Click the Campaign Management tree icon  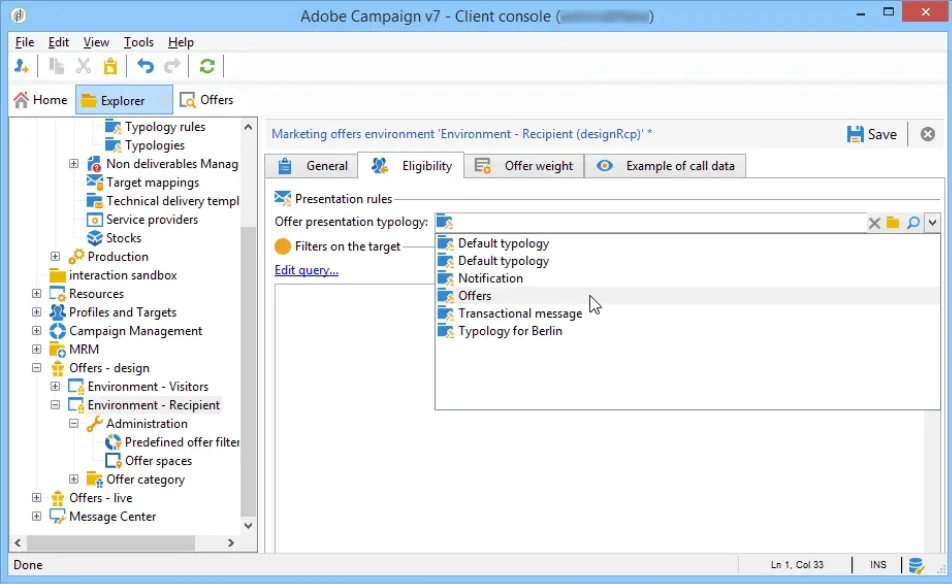[x=58, y=331]
